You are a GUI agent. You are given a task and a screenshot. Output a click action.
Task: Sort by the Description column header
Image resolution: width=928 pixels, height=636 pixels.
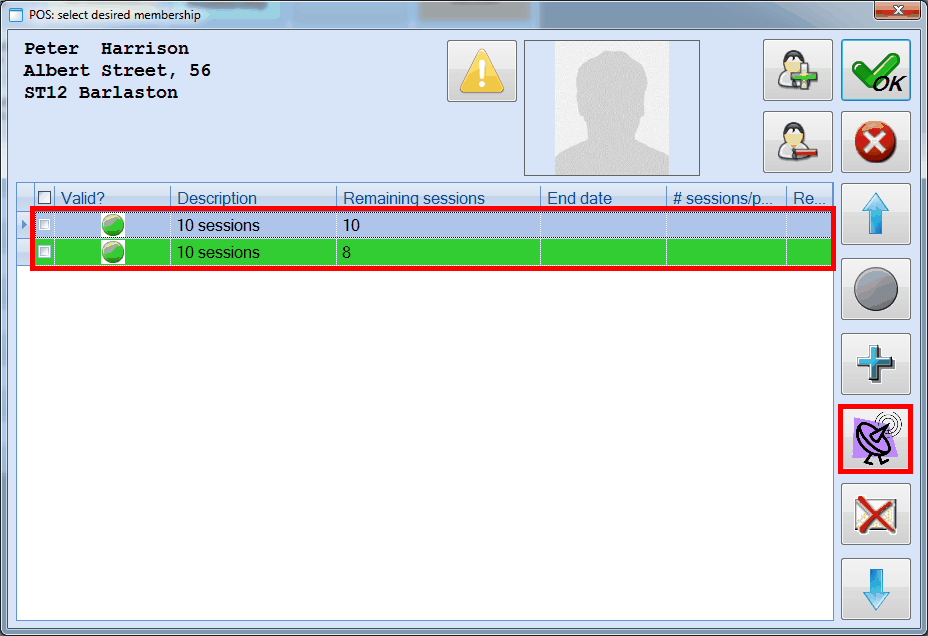tap(253, 198)
